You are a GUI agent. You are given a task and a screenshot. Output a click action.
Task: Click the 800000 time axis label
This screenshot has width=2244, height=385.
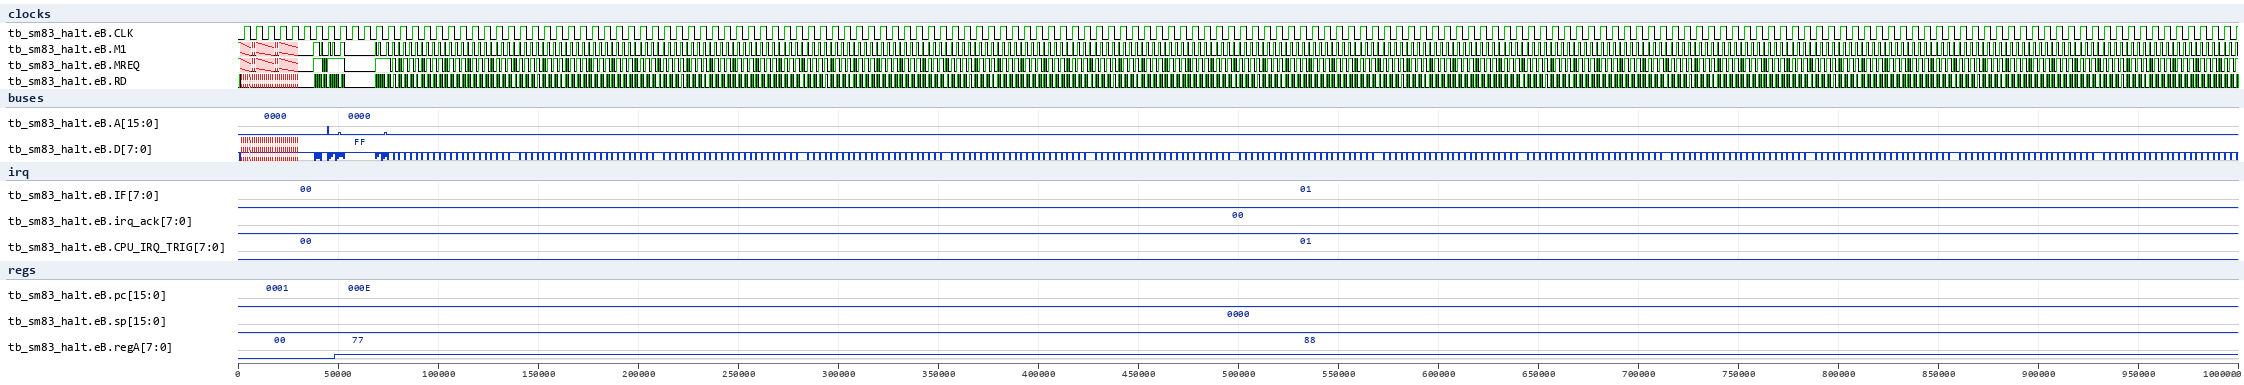(x=1838, y=374)
